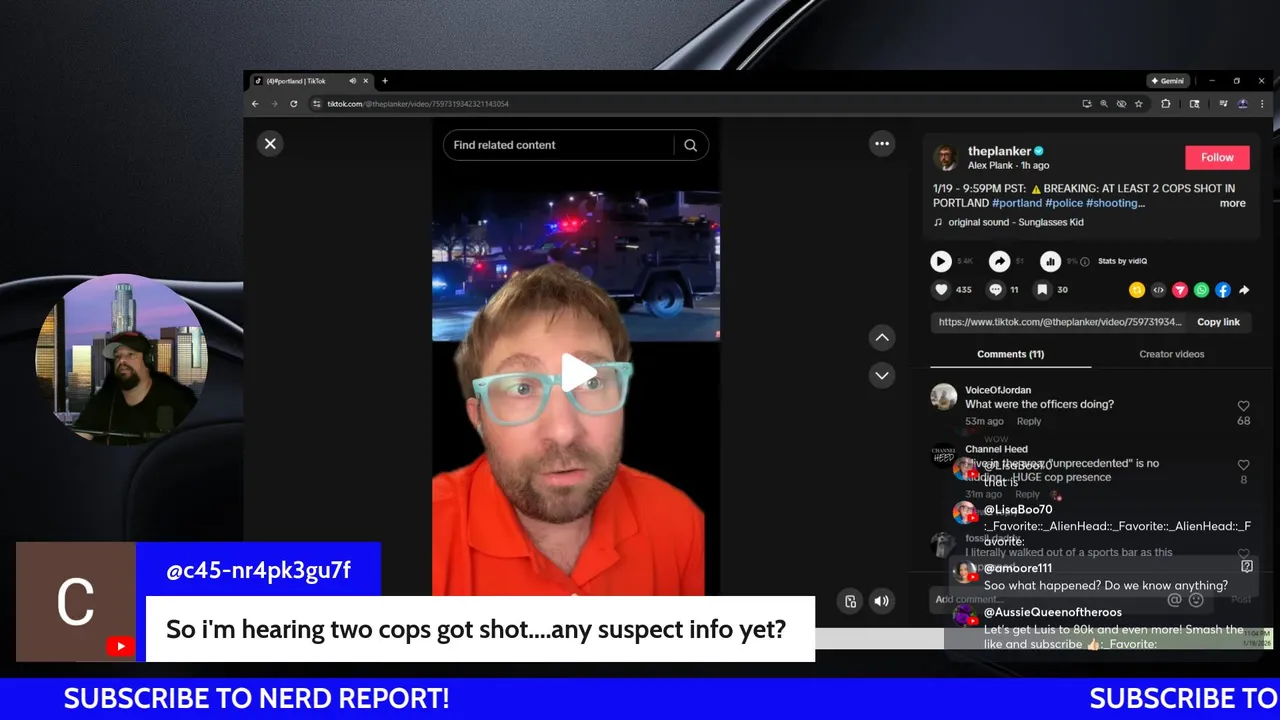Viewport: 1280px width, 720px height.
Task: Open the #portland hashtag
Action: [1017, 203]
